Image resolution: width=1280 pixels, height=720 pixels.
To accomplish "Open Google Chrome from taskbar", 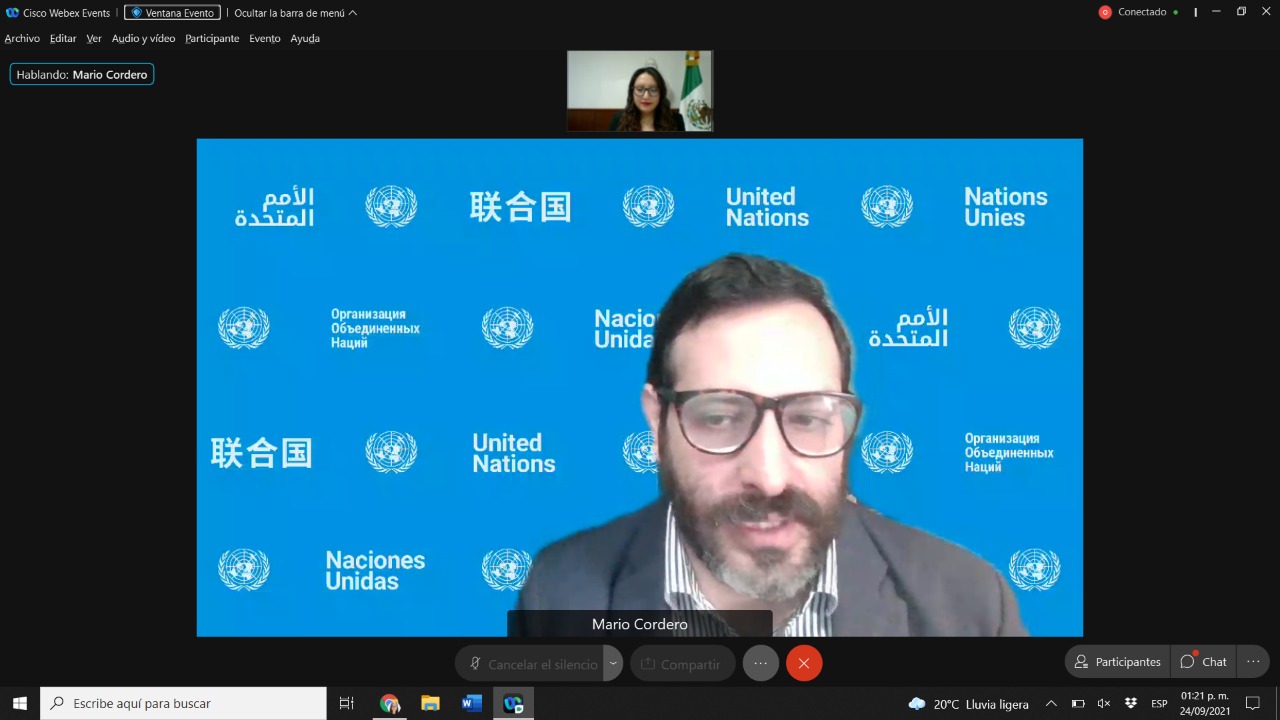I will click(x=390, y=703).
